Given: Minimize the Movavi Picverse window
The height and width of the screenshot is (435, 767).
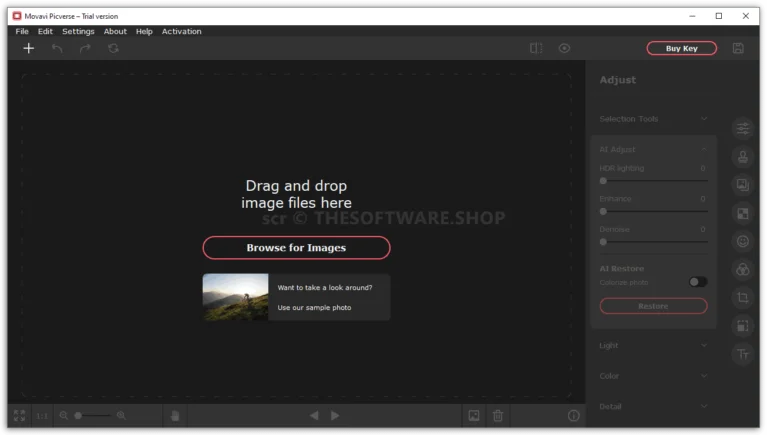Looking at the screenshot, I should pos(692,16).
